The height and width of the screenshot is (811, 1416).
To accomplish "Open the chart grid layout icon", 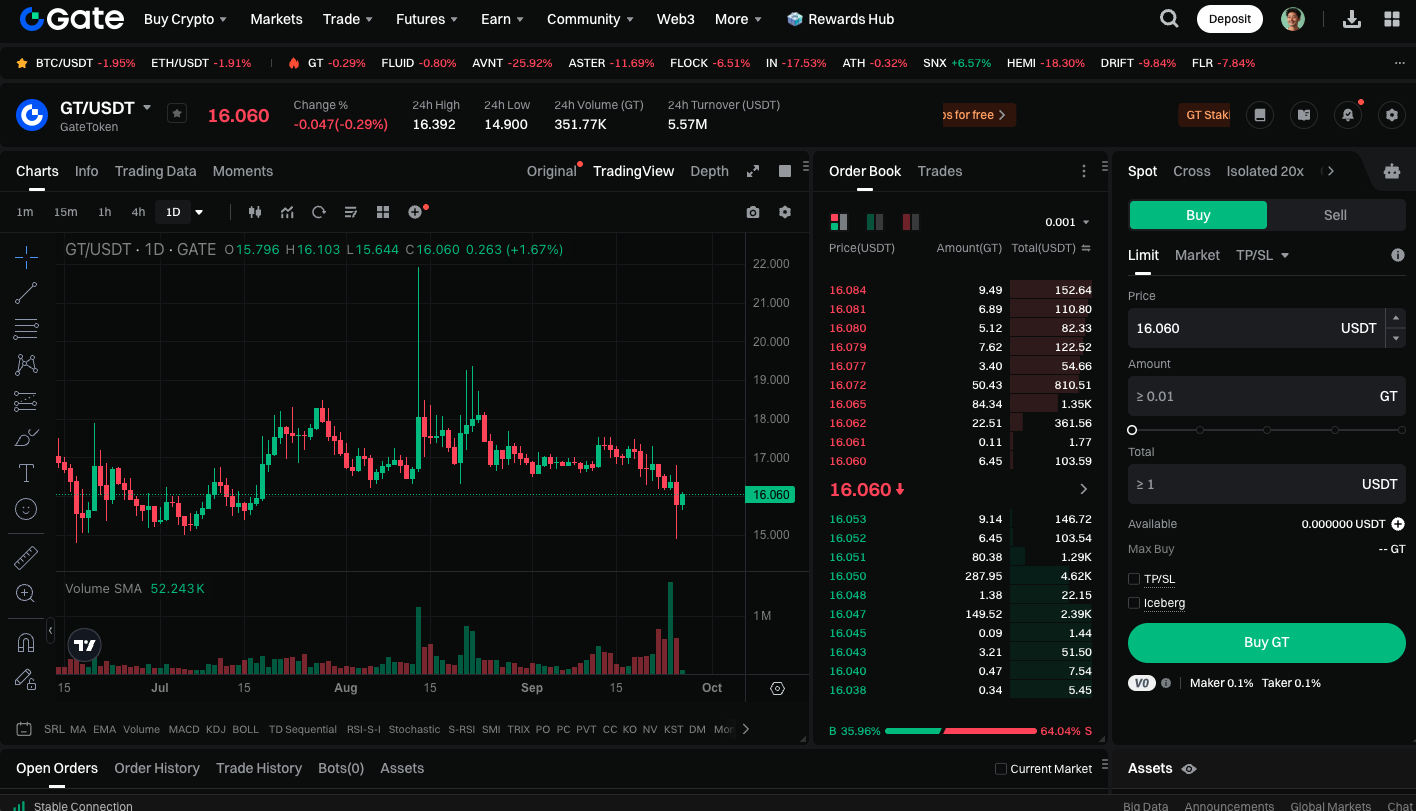I will (383, 212).
